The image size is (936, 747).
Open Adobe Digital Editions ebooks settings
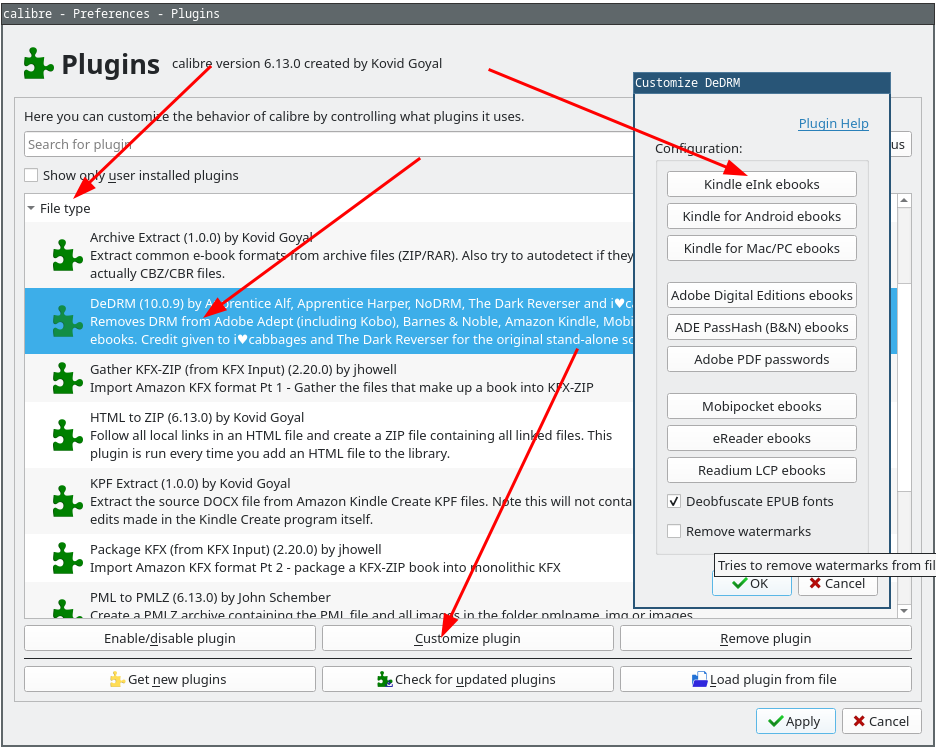[x=762, y=296]
